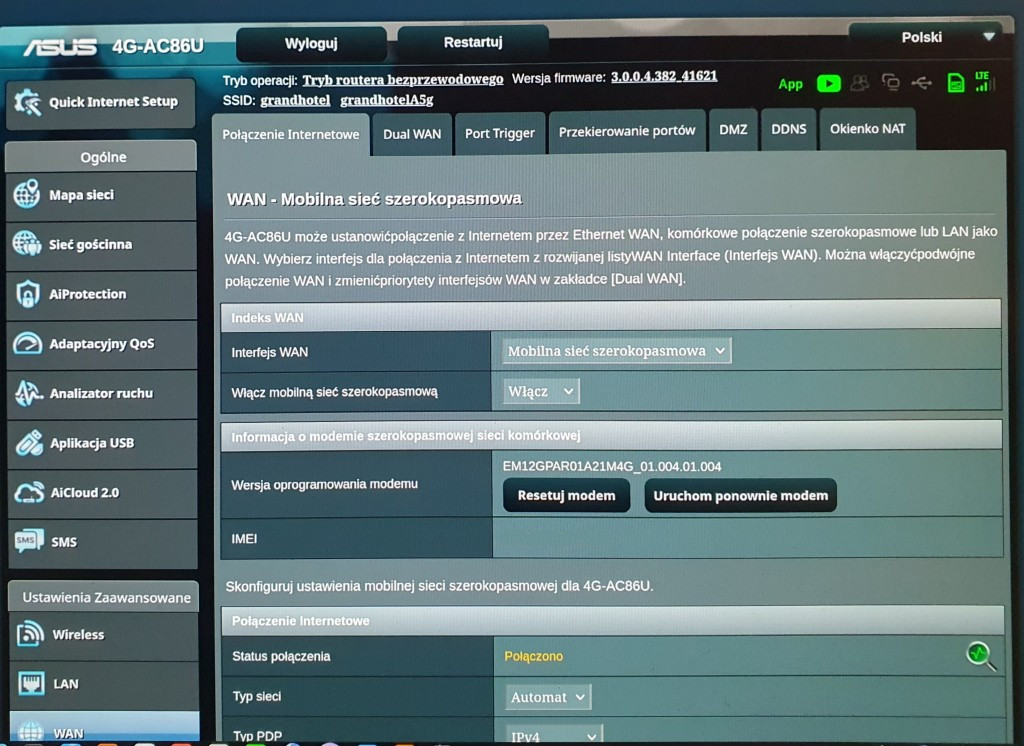Click the green play button icon
This screenshot has height=746, width=1024.
[x=828, y=83]
